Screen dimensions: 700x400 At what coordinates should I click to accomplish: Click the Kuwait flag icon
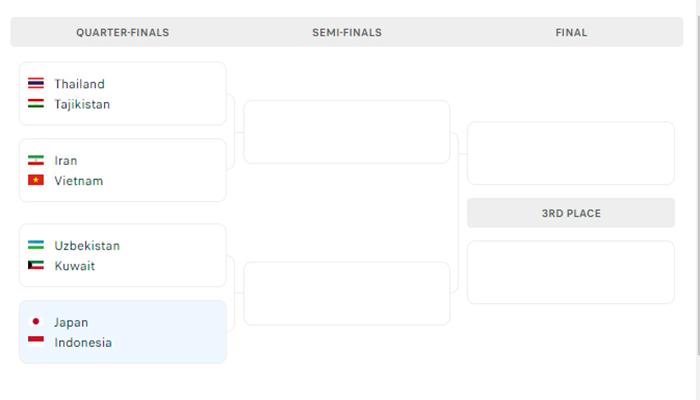36,266
